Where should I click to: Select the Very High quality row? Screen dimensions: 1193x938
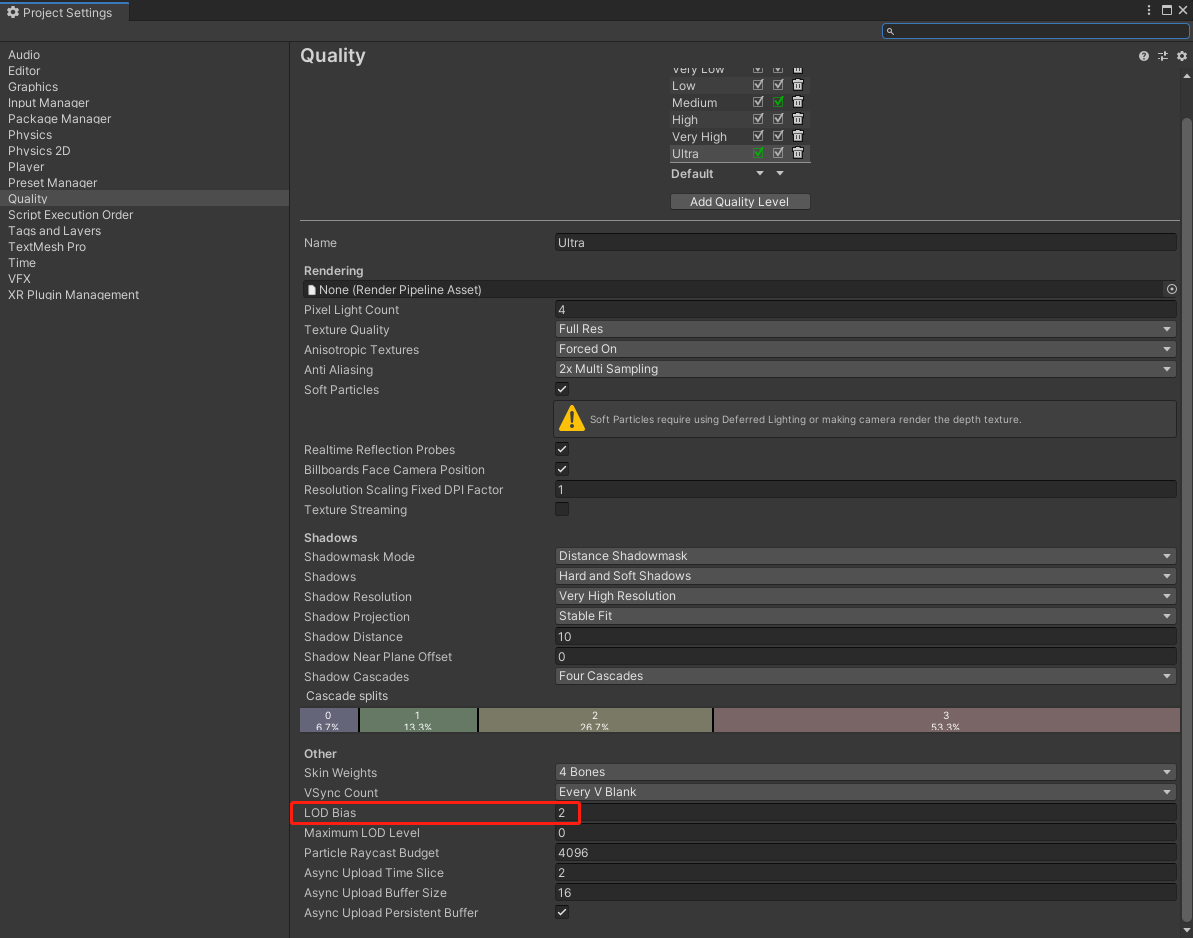pyautogui.click(x=699, y=137)
